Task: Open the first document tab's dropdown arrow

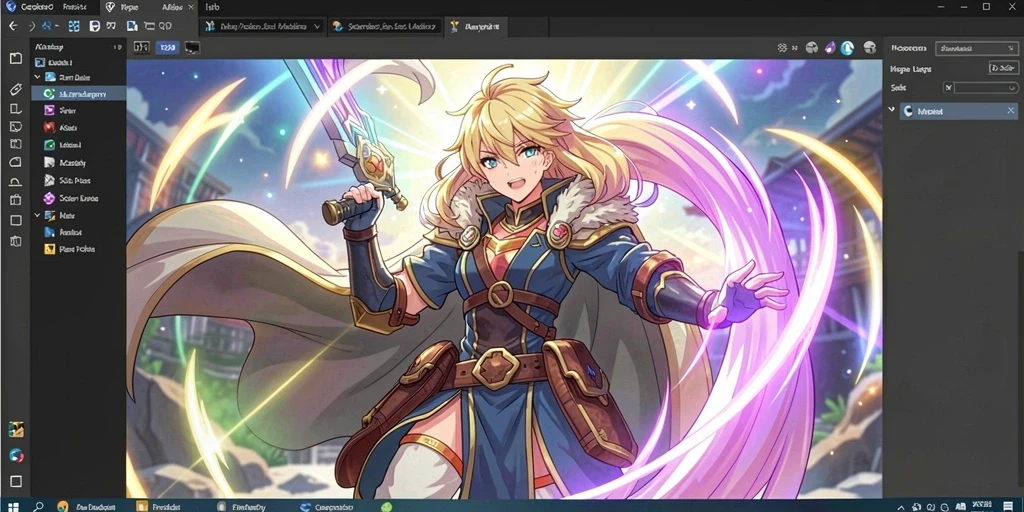Action: 317,27
